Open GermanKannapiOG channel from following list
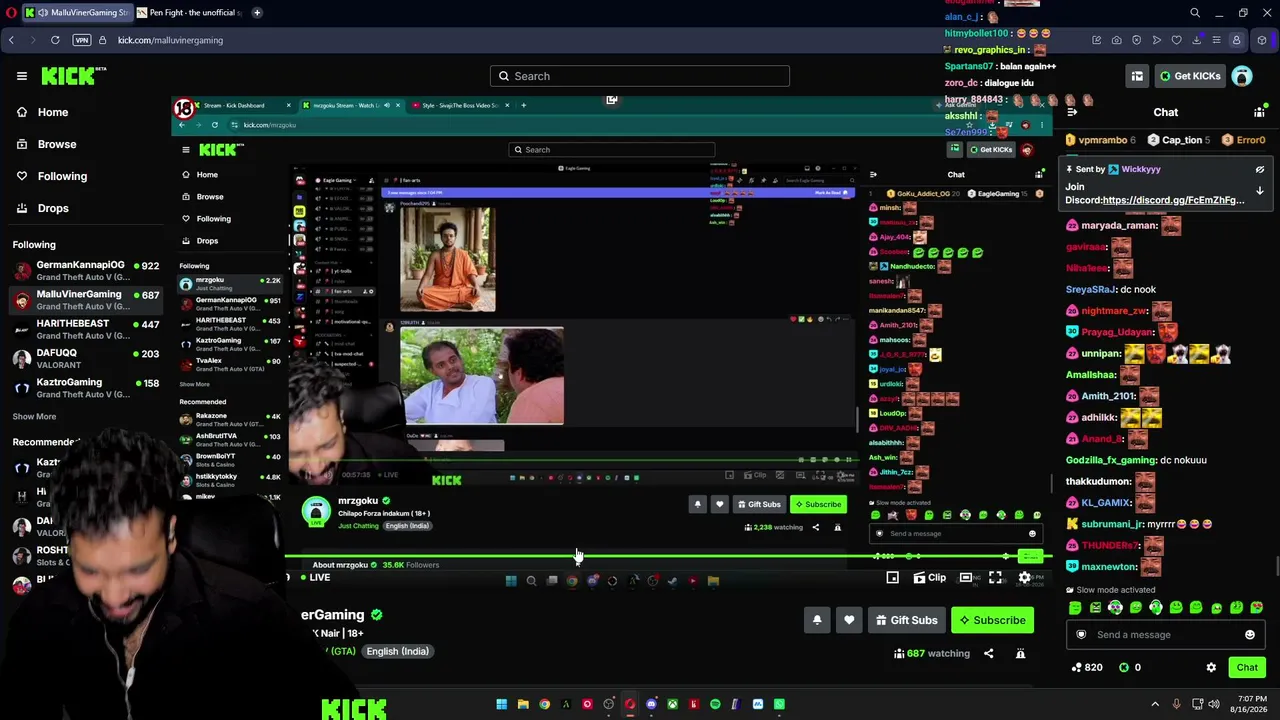 tap(86, 271)
